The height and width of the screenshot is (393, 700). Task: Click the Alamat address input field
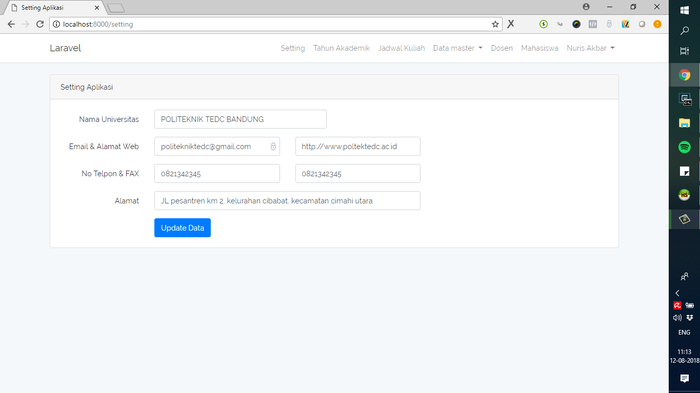287,201
